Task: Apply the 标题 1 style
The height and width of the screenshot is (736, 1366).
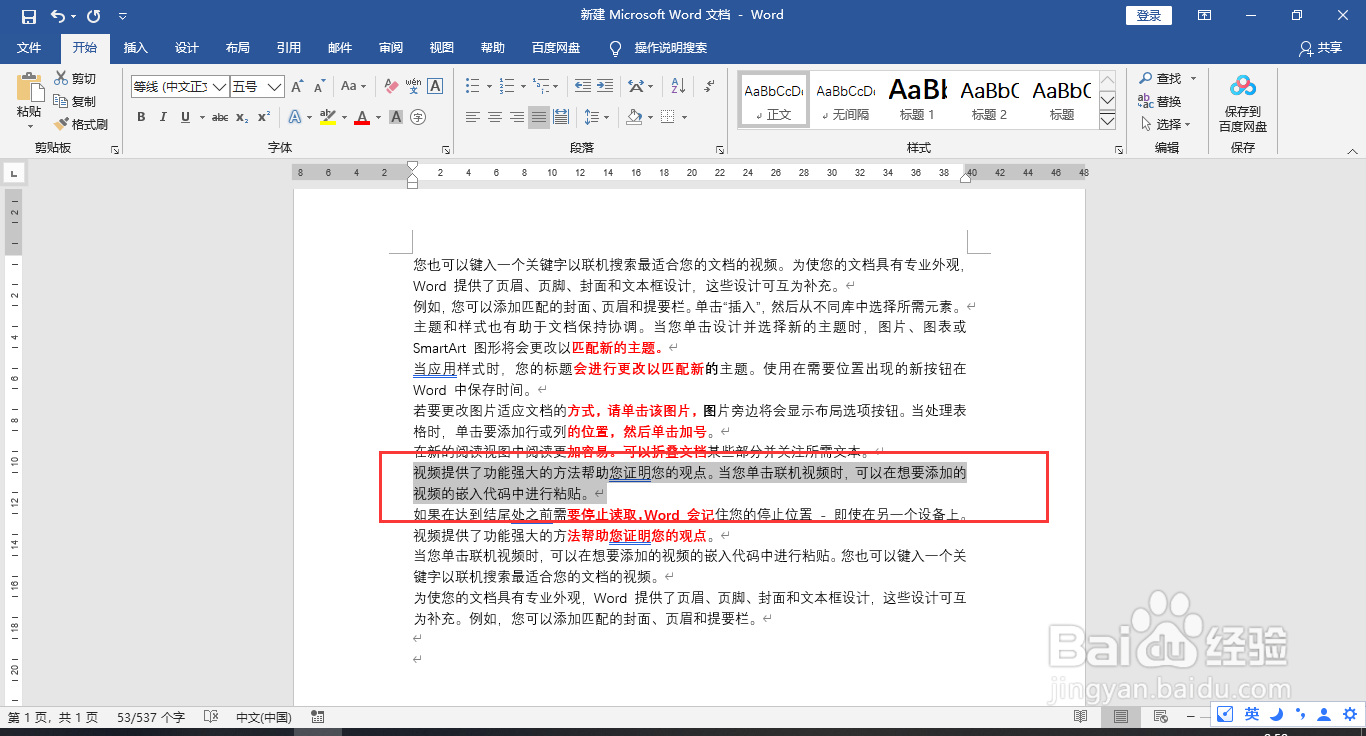Action: tap(918, 99)
